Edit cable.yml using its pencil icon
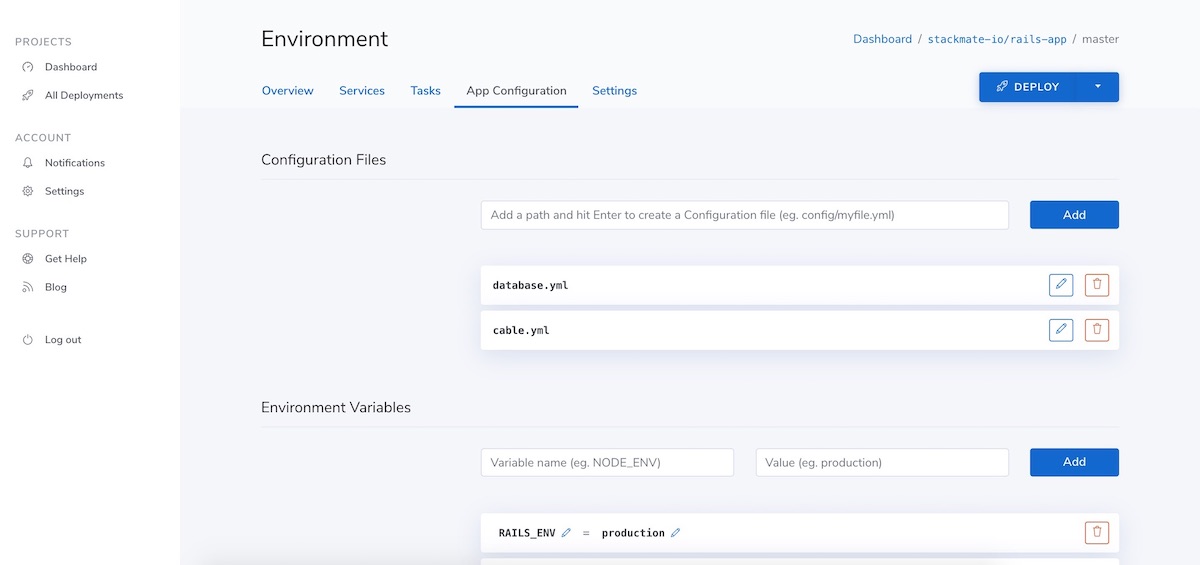1200x565 pixels. (x=1061, y=329)
